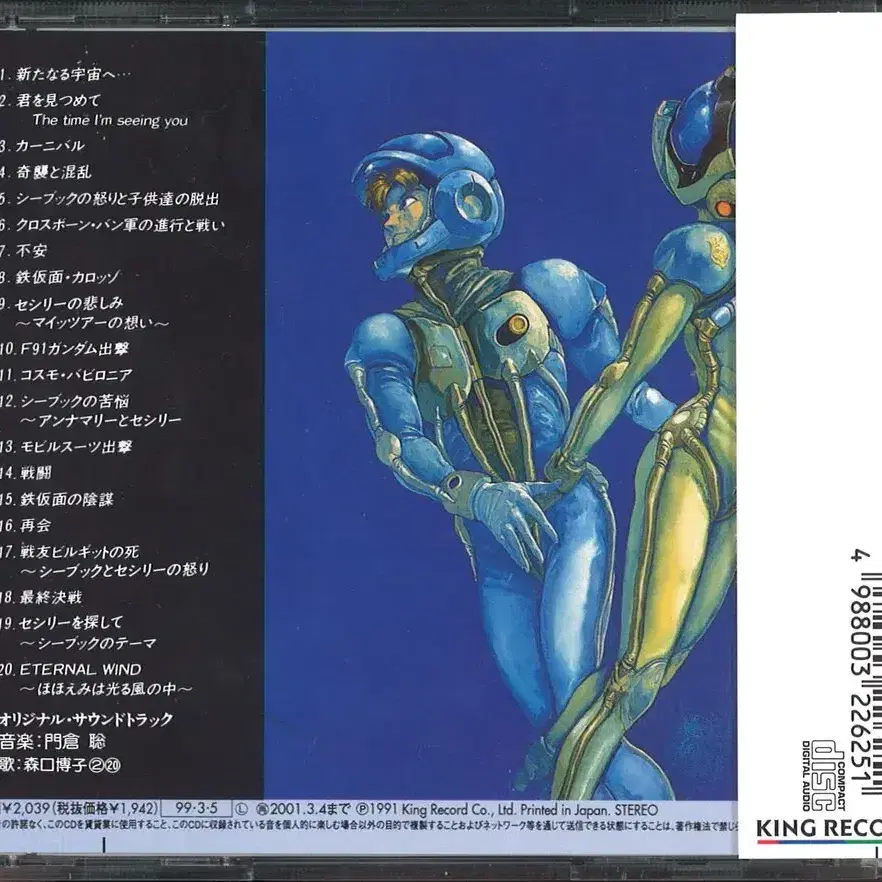Select track 14 戦闘
Image resolution: width=882 pixels, height=882 pixels.
coord(26,472)
